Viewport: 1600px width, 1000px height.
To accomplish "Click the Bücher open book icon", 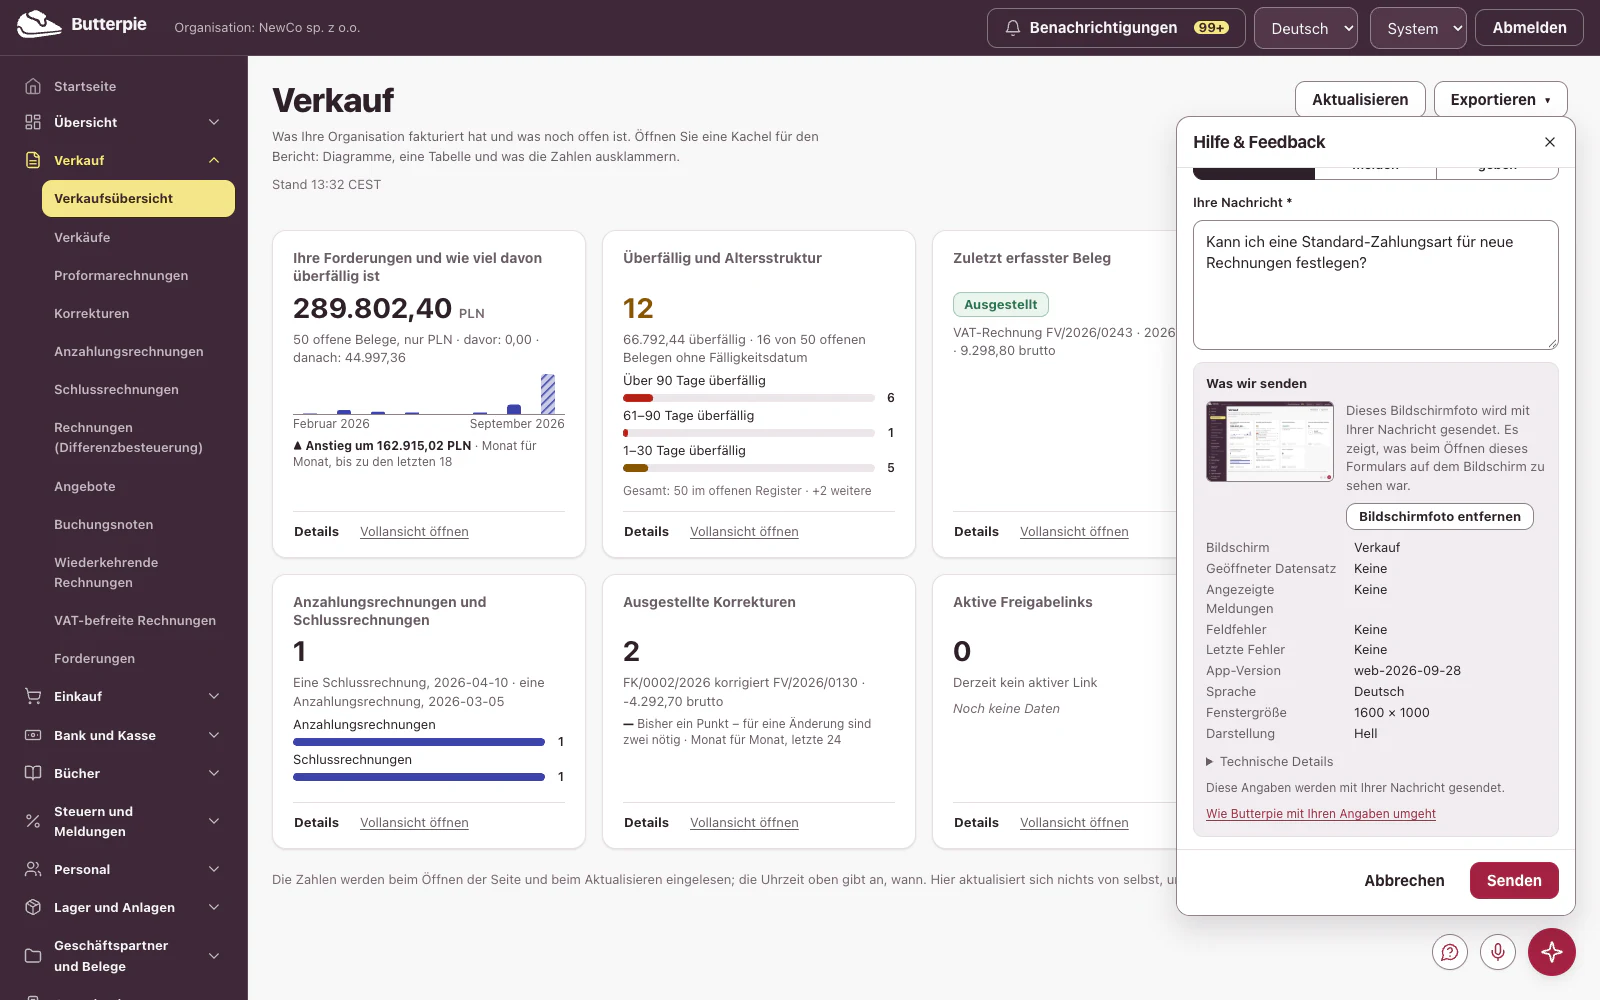I will tap(33, 773).
